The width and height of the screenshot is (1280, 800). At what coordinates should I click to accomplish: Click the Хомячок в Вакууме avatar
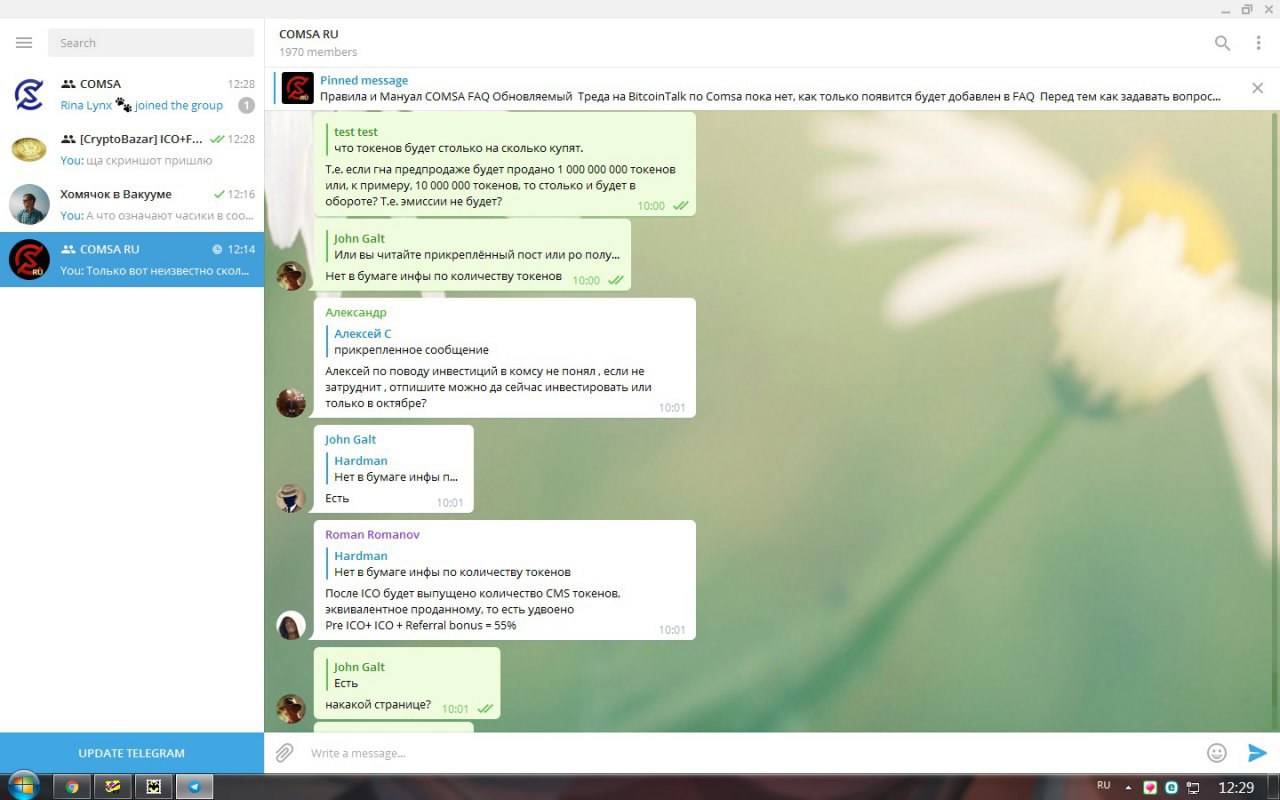(29, 204)
